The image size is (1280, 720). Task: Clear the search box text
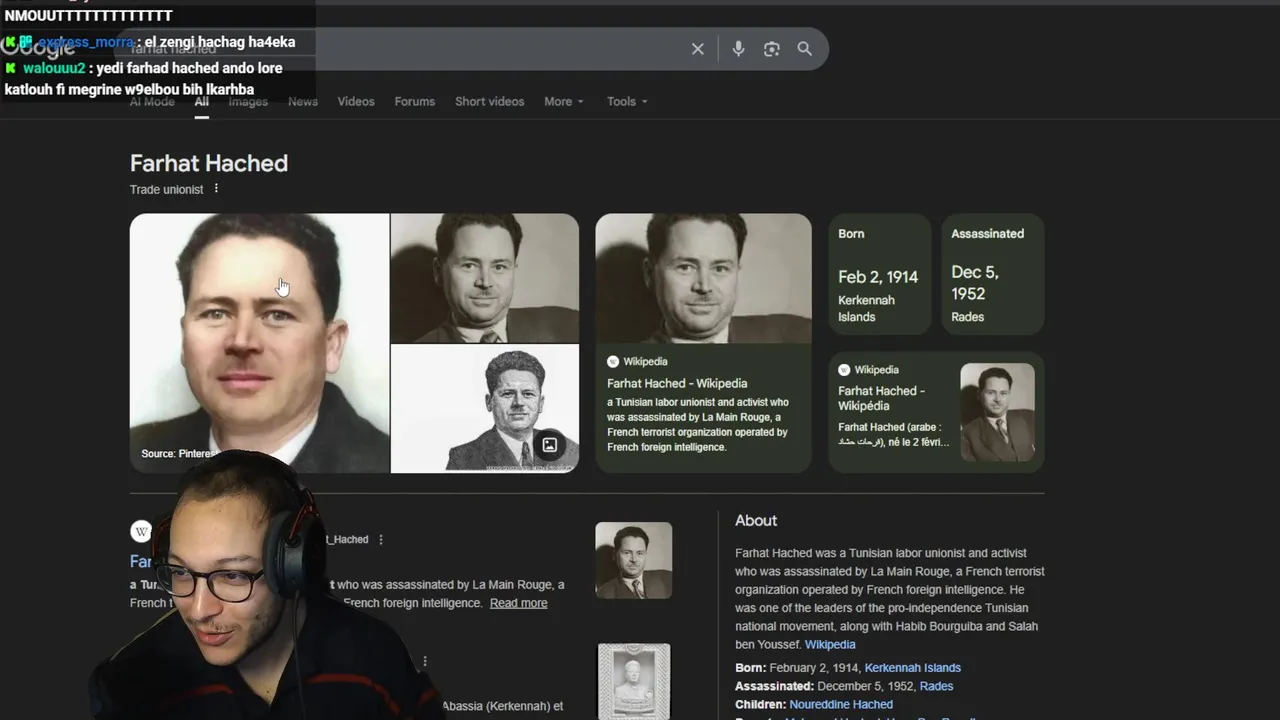(698, 49)
